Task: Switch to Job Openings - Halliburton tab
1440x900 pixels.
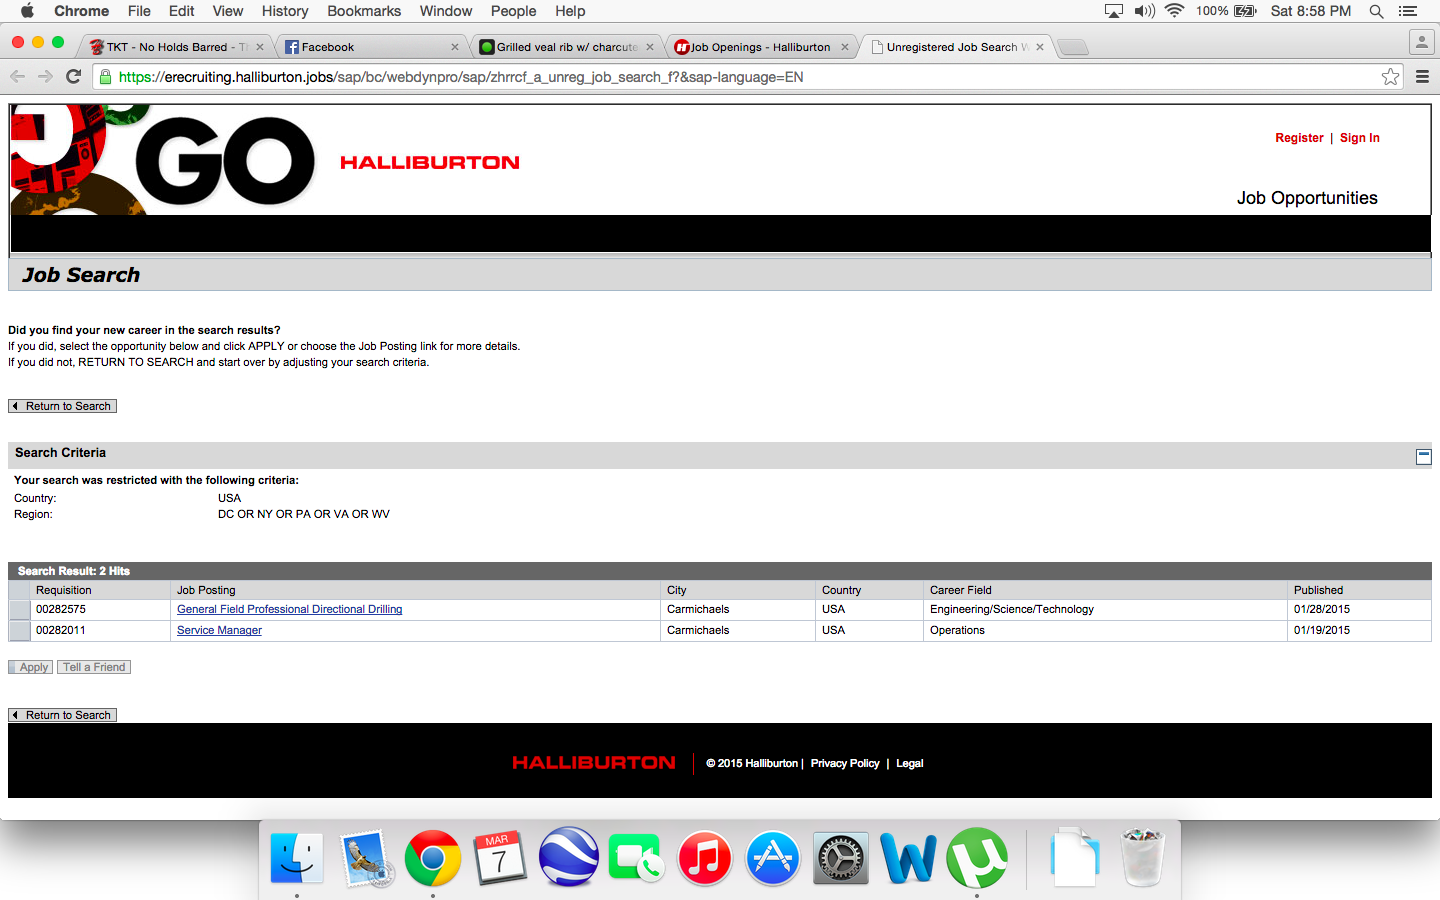Action: pyautogui.click(x=760, y=47)
